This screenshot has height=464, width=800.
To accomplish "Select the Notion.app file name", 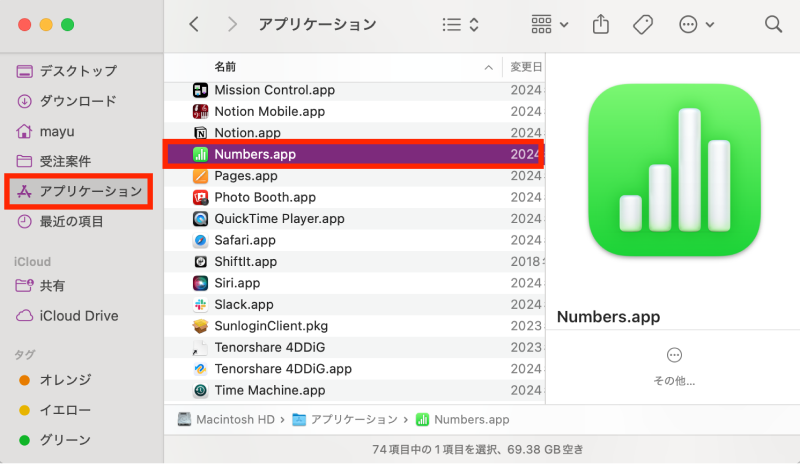I will pos(247,133).
